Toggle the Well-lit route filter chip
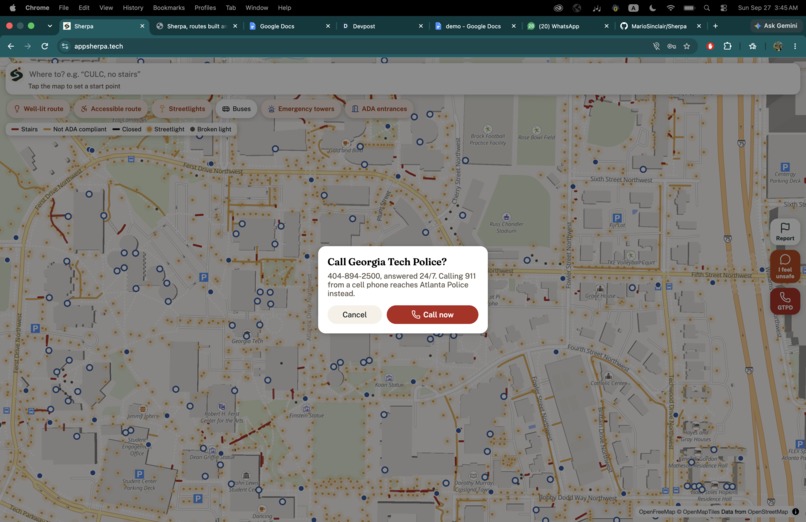The height and width of the screenshot is (522, 806). point(39,108)
